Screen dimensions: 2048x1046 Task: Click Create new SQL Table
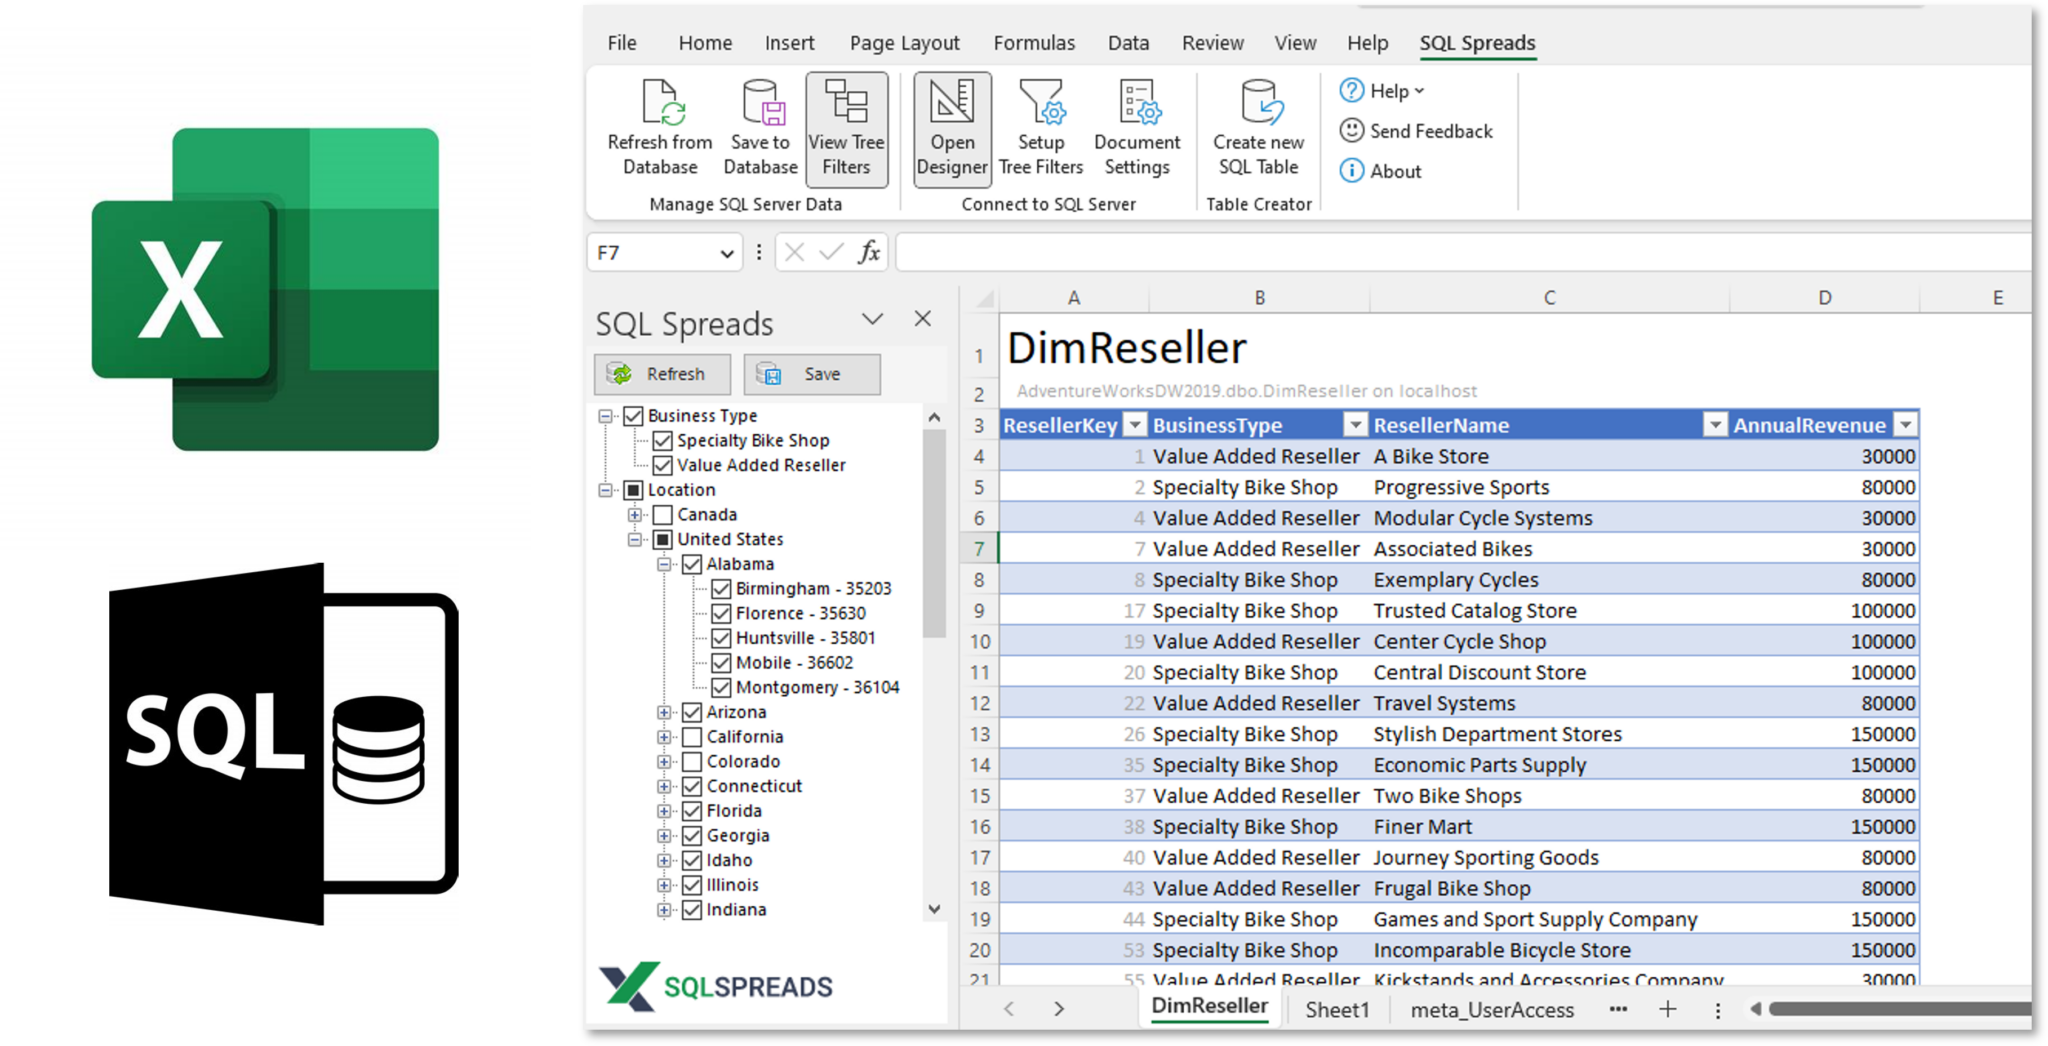(1258, 128)
